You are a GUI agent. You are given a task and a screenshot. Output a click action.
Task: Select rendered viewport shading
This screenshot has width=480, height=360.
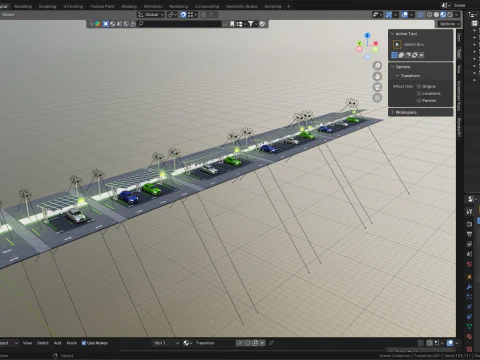[x=450, y=15]
